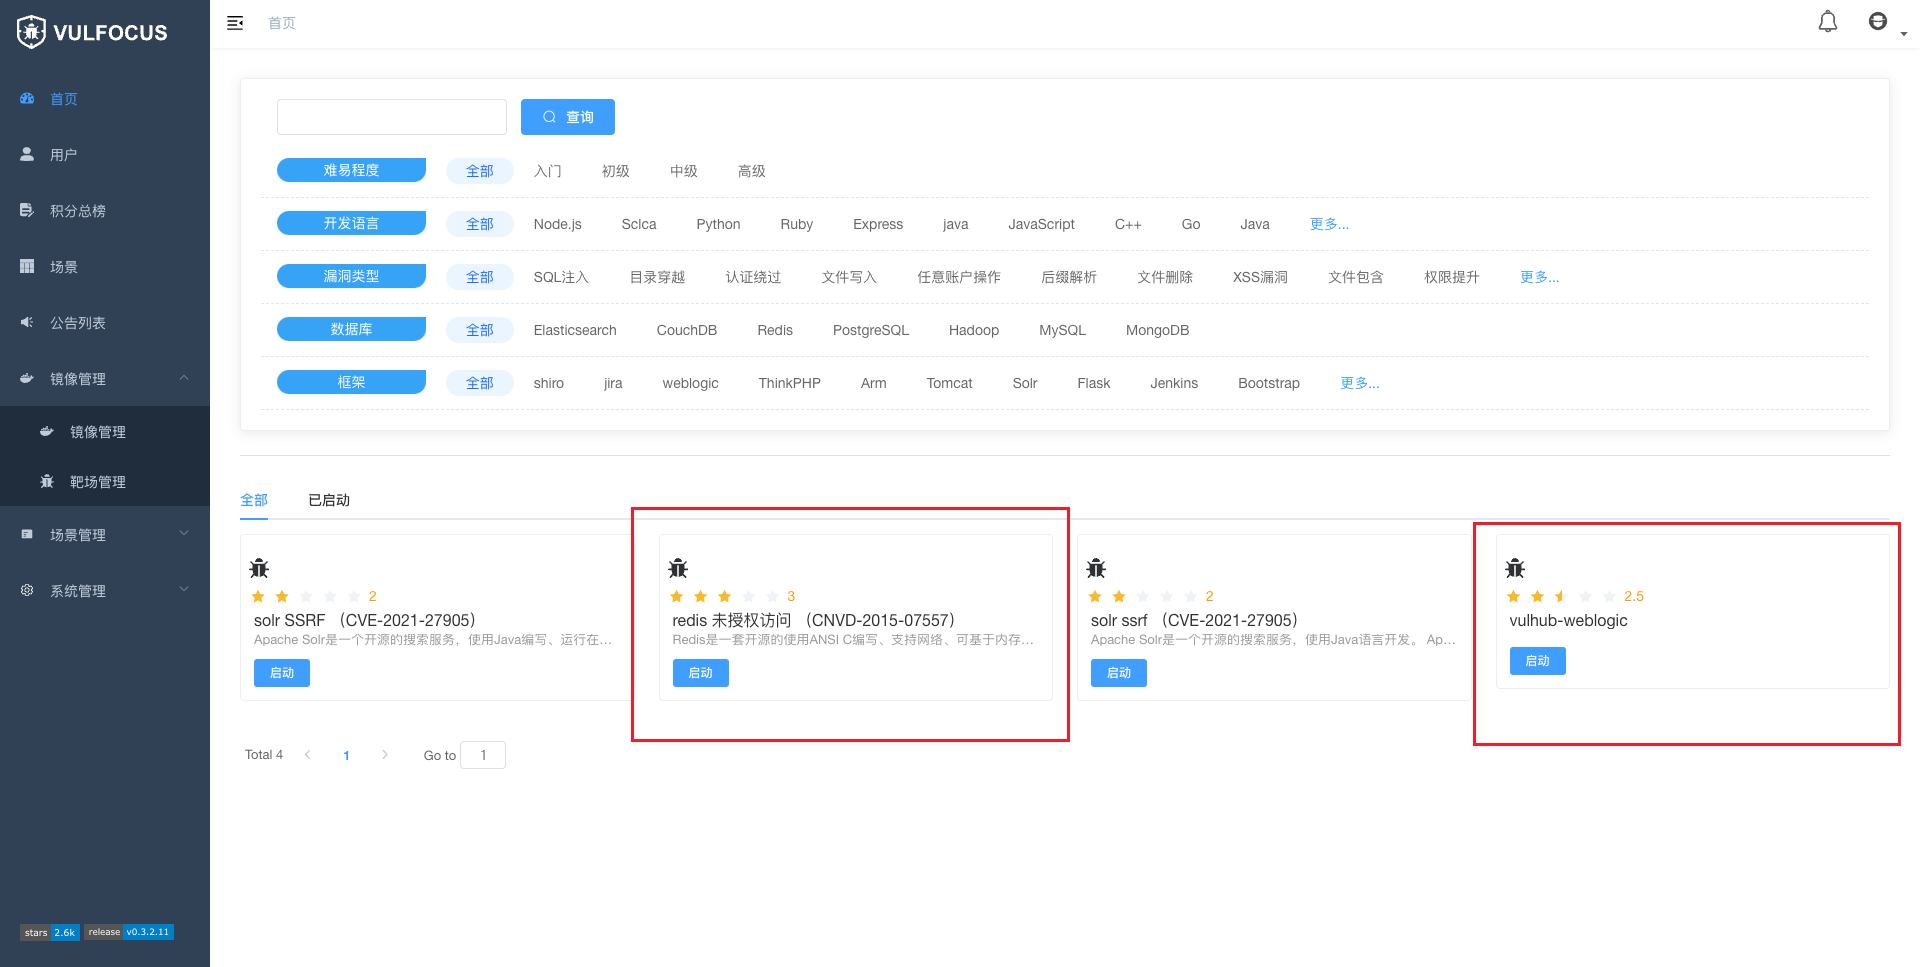Show more languages via 更多 in 开发语言 row
The height and width of the screenshot is (967, 1920).
point(1329,224)
